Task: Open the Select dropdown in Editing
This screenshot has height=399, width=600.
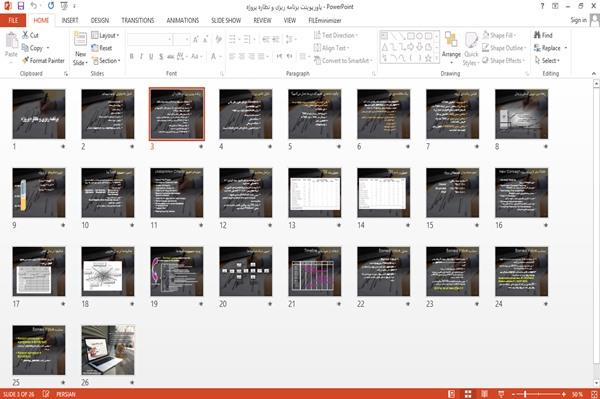Action: click(x=548, y=60)
